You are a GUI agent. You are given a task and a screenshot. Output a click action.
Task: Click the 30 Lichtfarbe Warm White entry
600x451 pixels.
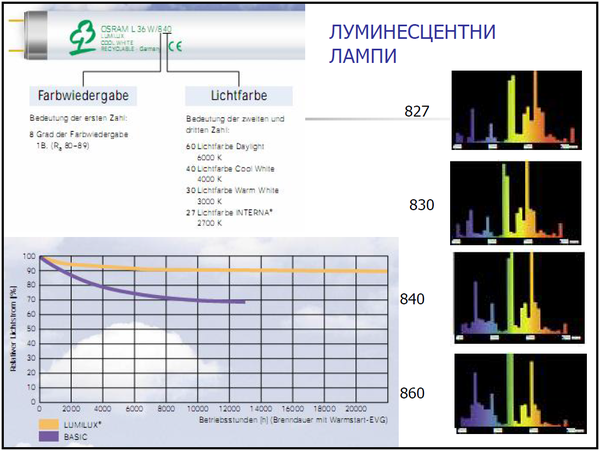(x=232, y=195)
